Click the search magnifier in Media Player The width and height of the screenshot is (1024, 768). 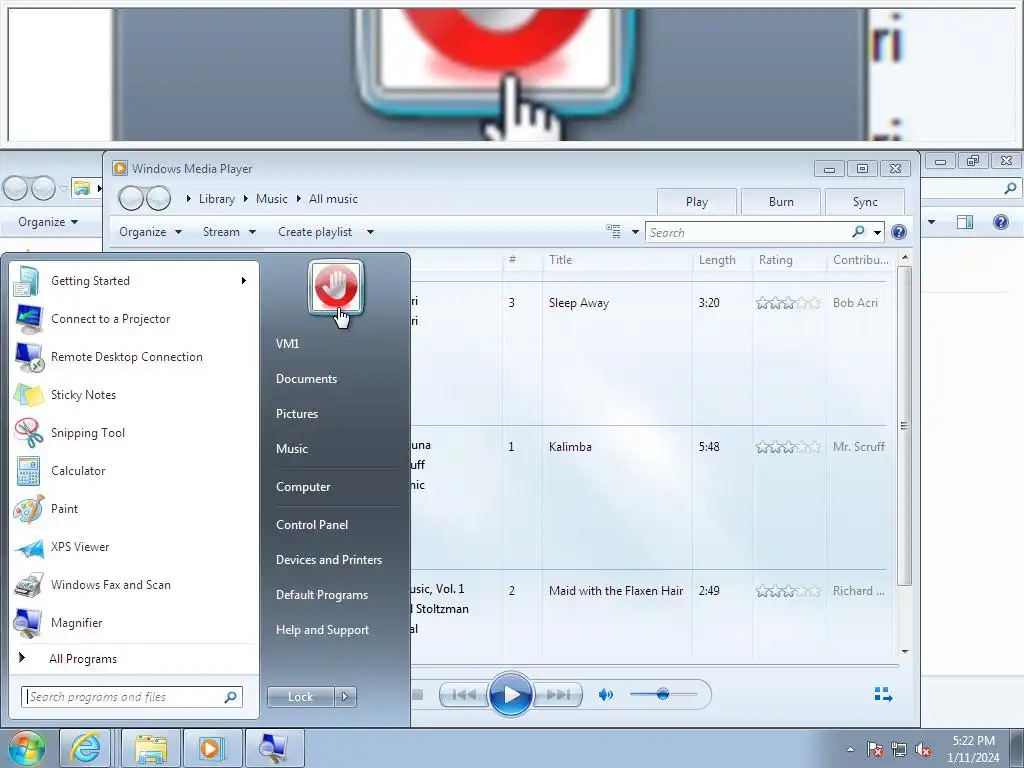[x=858, y=232]
